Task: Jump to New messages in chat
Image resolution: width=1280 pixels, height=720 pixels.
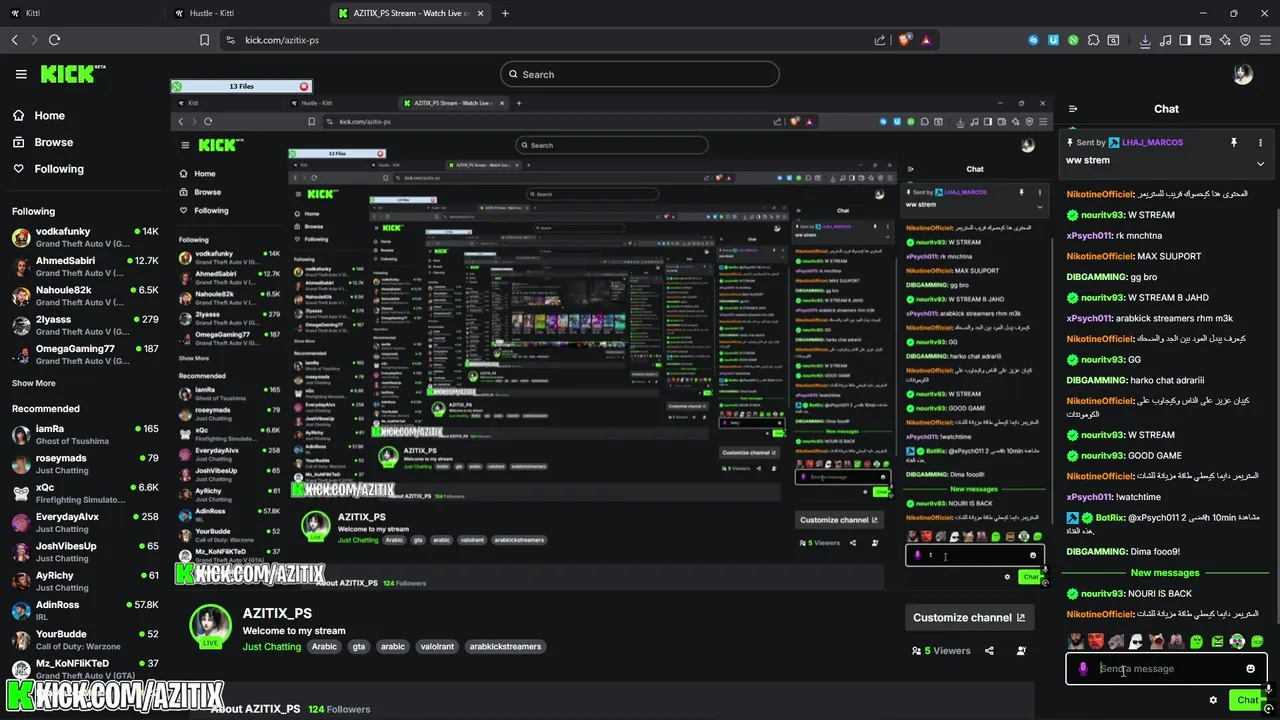Action: [1164, 573]
